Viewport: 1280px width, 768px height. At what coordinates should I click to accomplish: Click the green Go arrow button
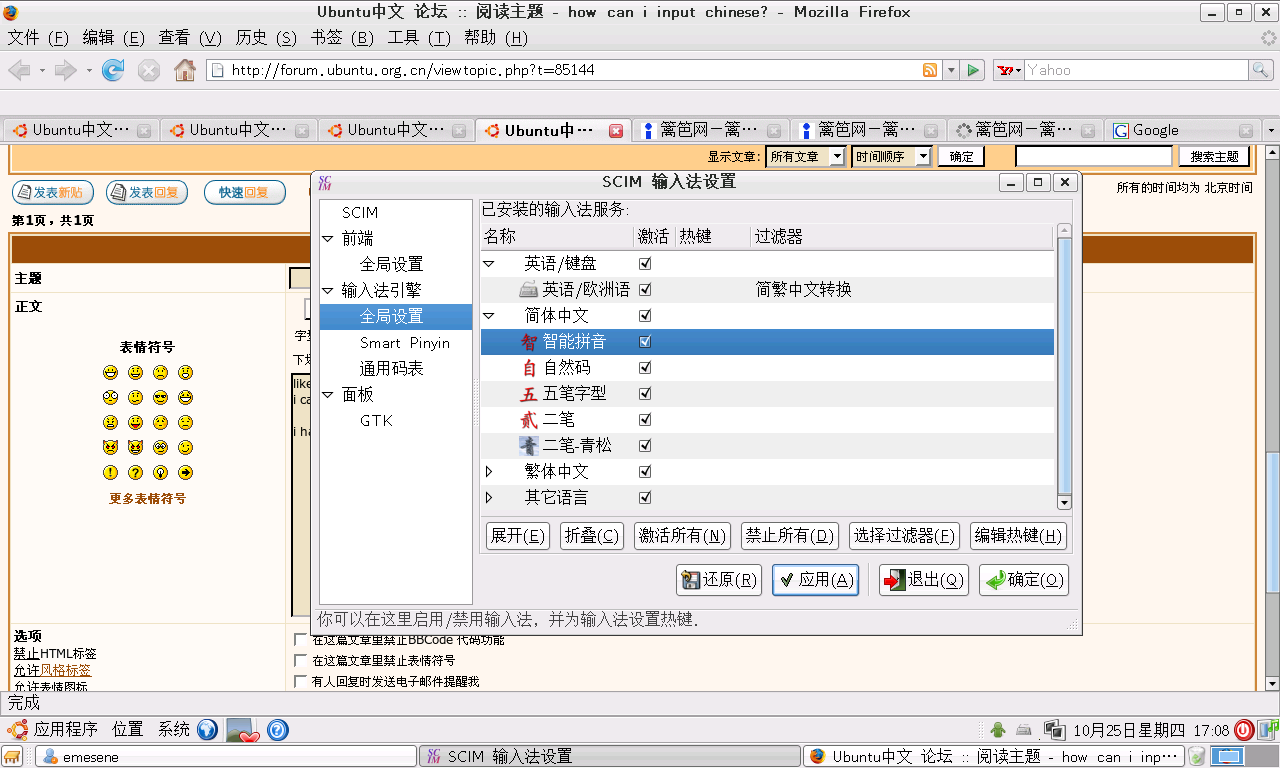tap(973, 70)
